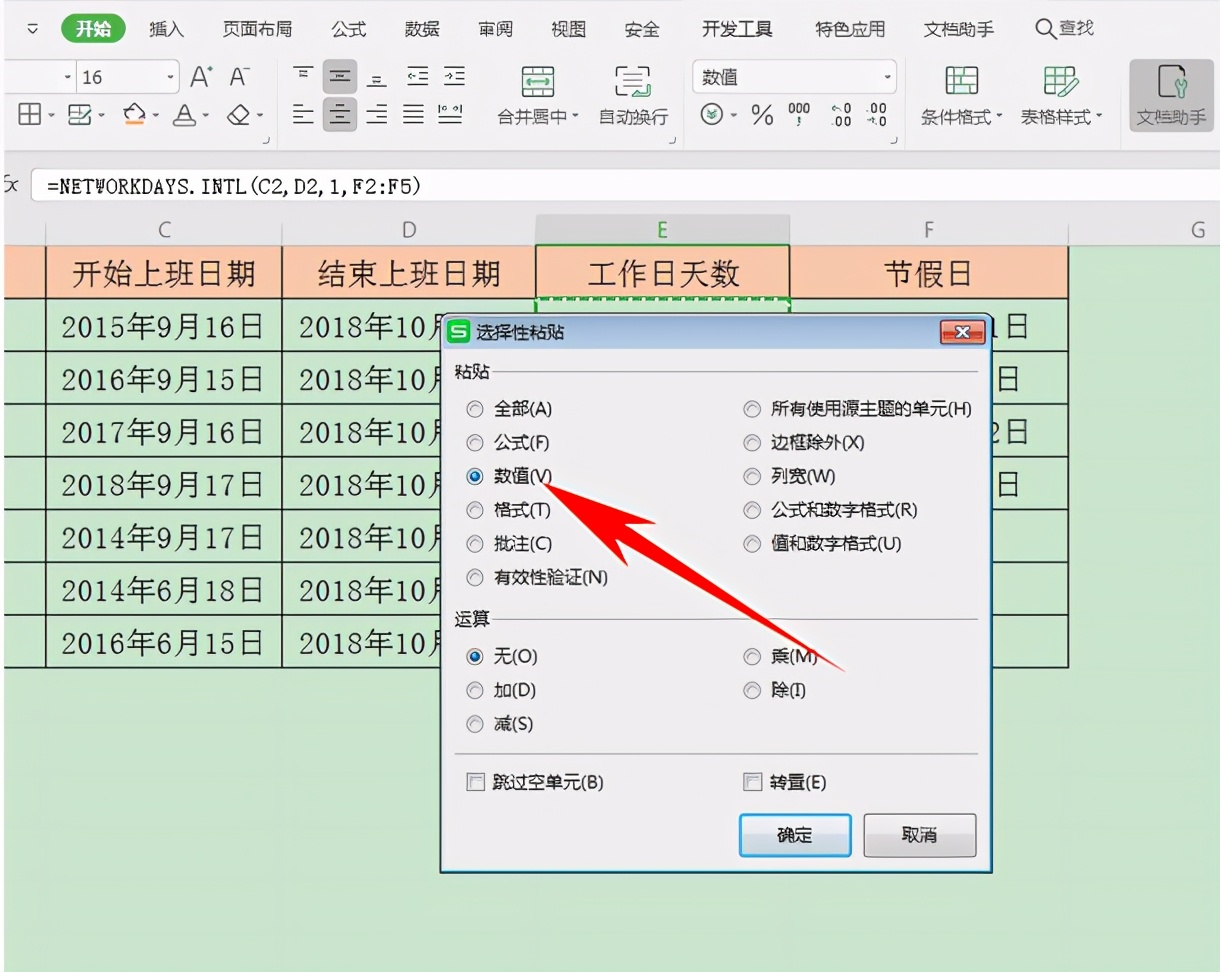This screenshot has height=972, width=1220.
Task: Confirm paste with 确定 button
Action: point(794,836)
